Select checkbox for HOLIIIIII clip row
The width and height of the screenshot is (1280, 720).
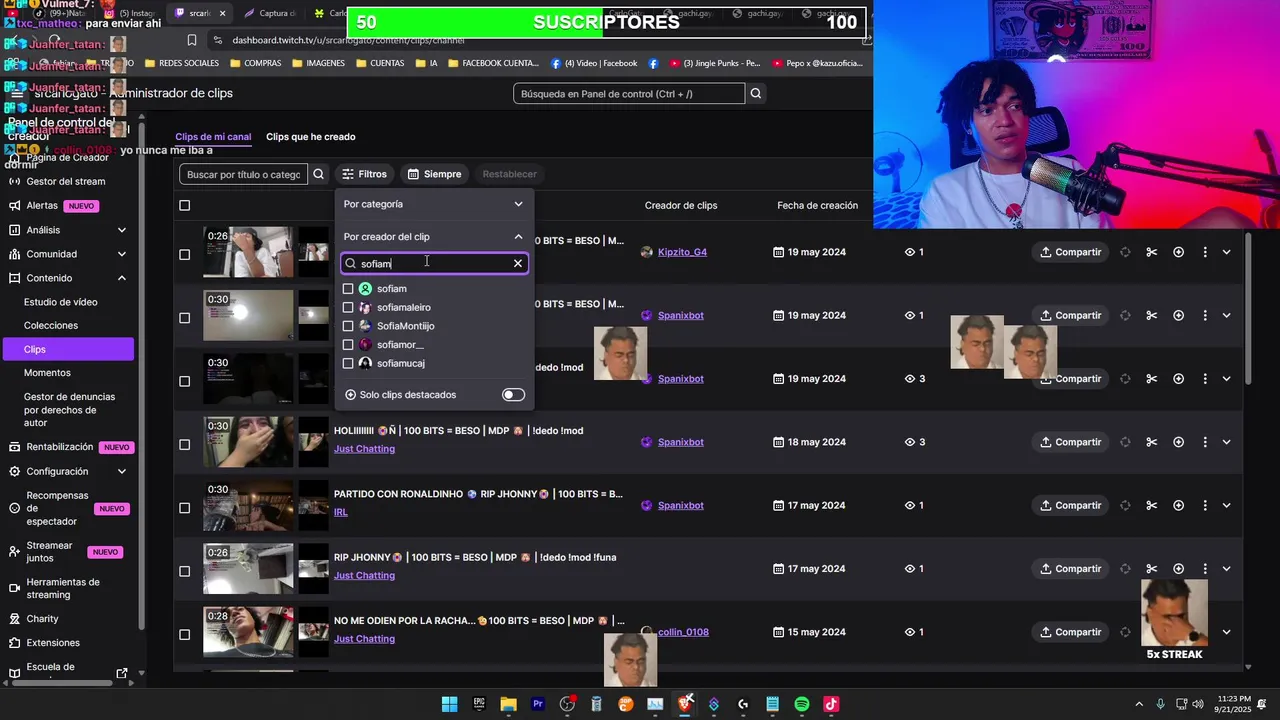click(x=184, y=444)
